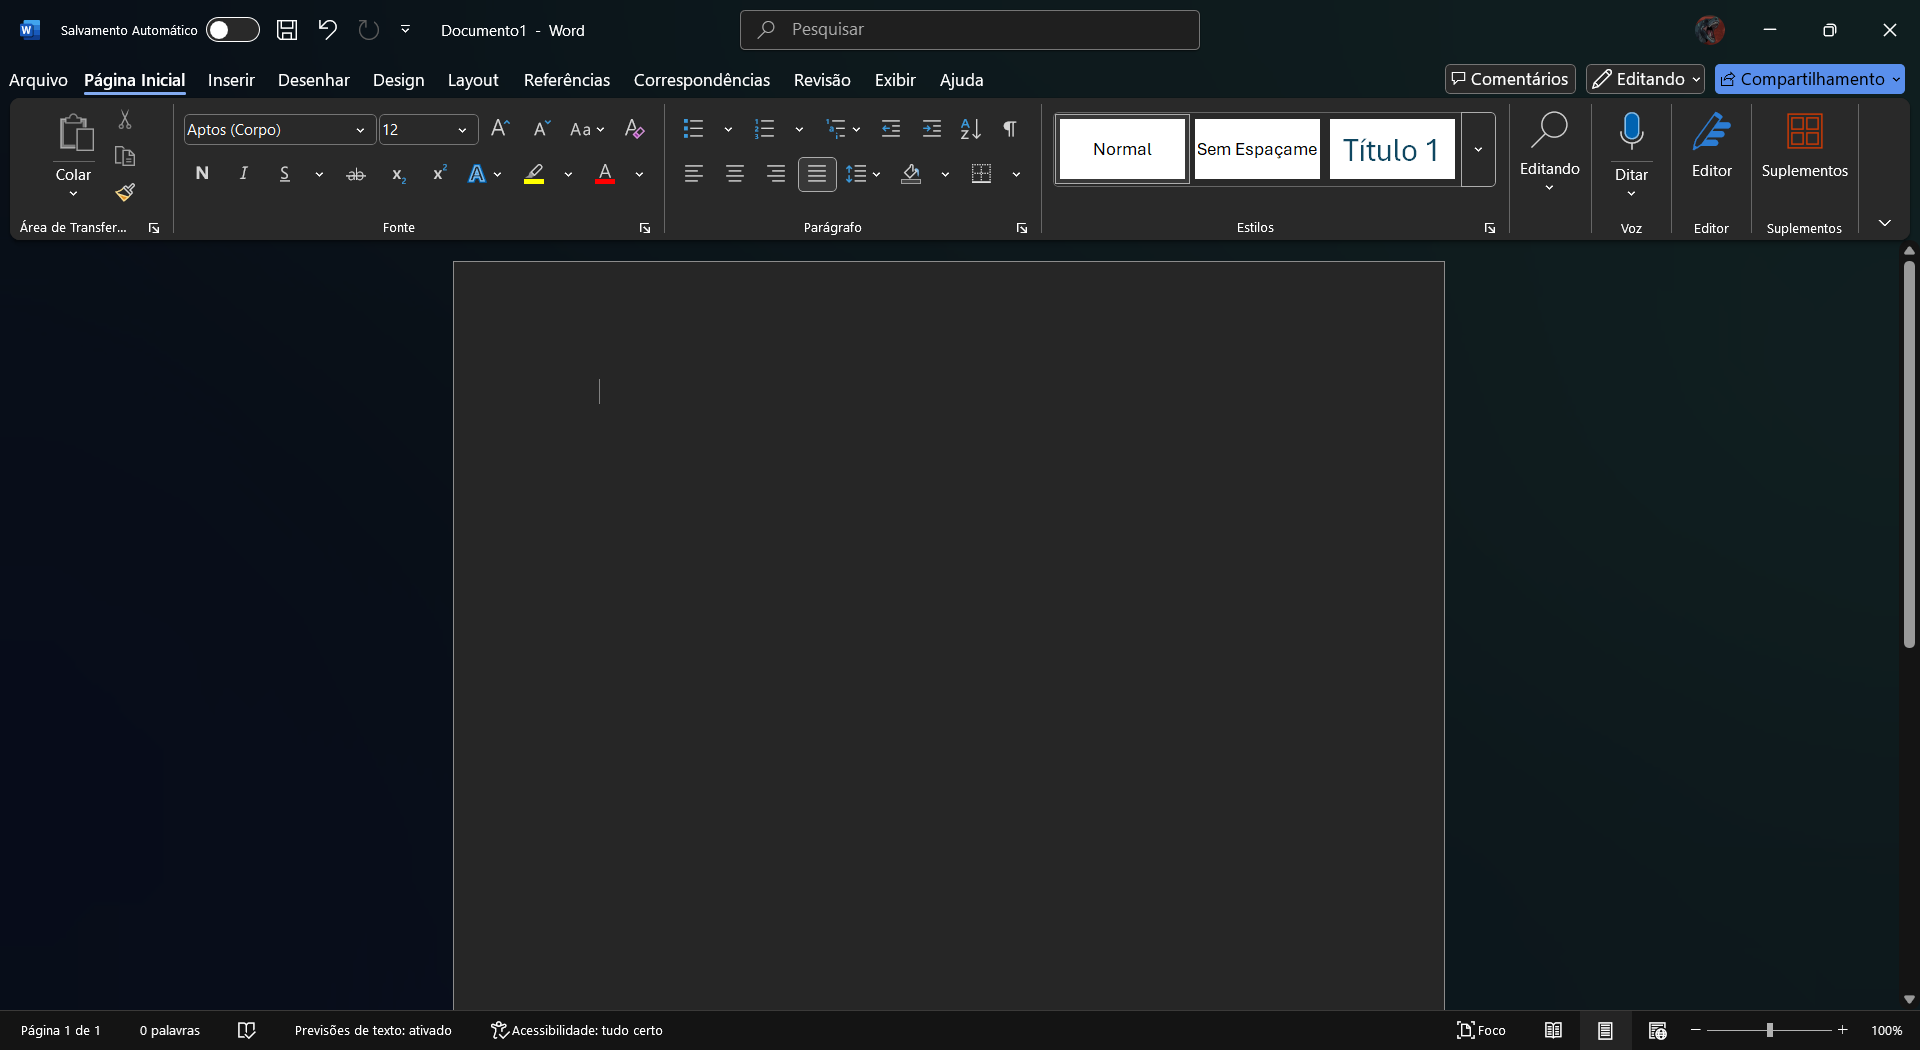
Task: Apply red font color
Action: point(605,174)
